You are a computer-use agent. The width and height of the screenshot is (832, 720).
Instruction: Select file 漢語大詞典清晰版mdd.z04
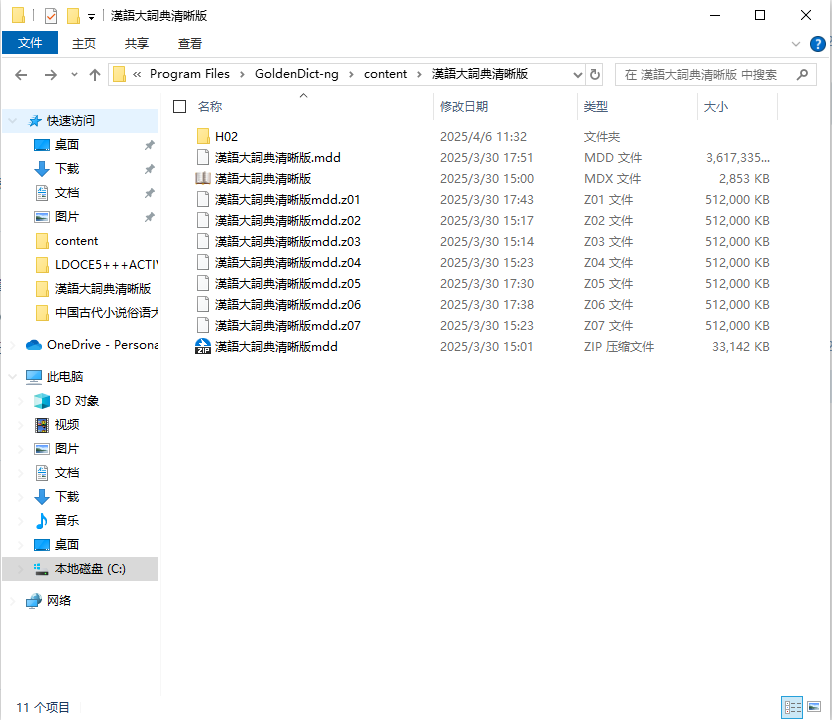[x=288, y=263]
